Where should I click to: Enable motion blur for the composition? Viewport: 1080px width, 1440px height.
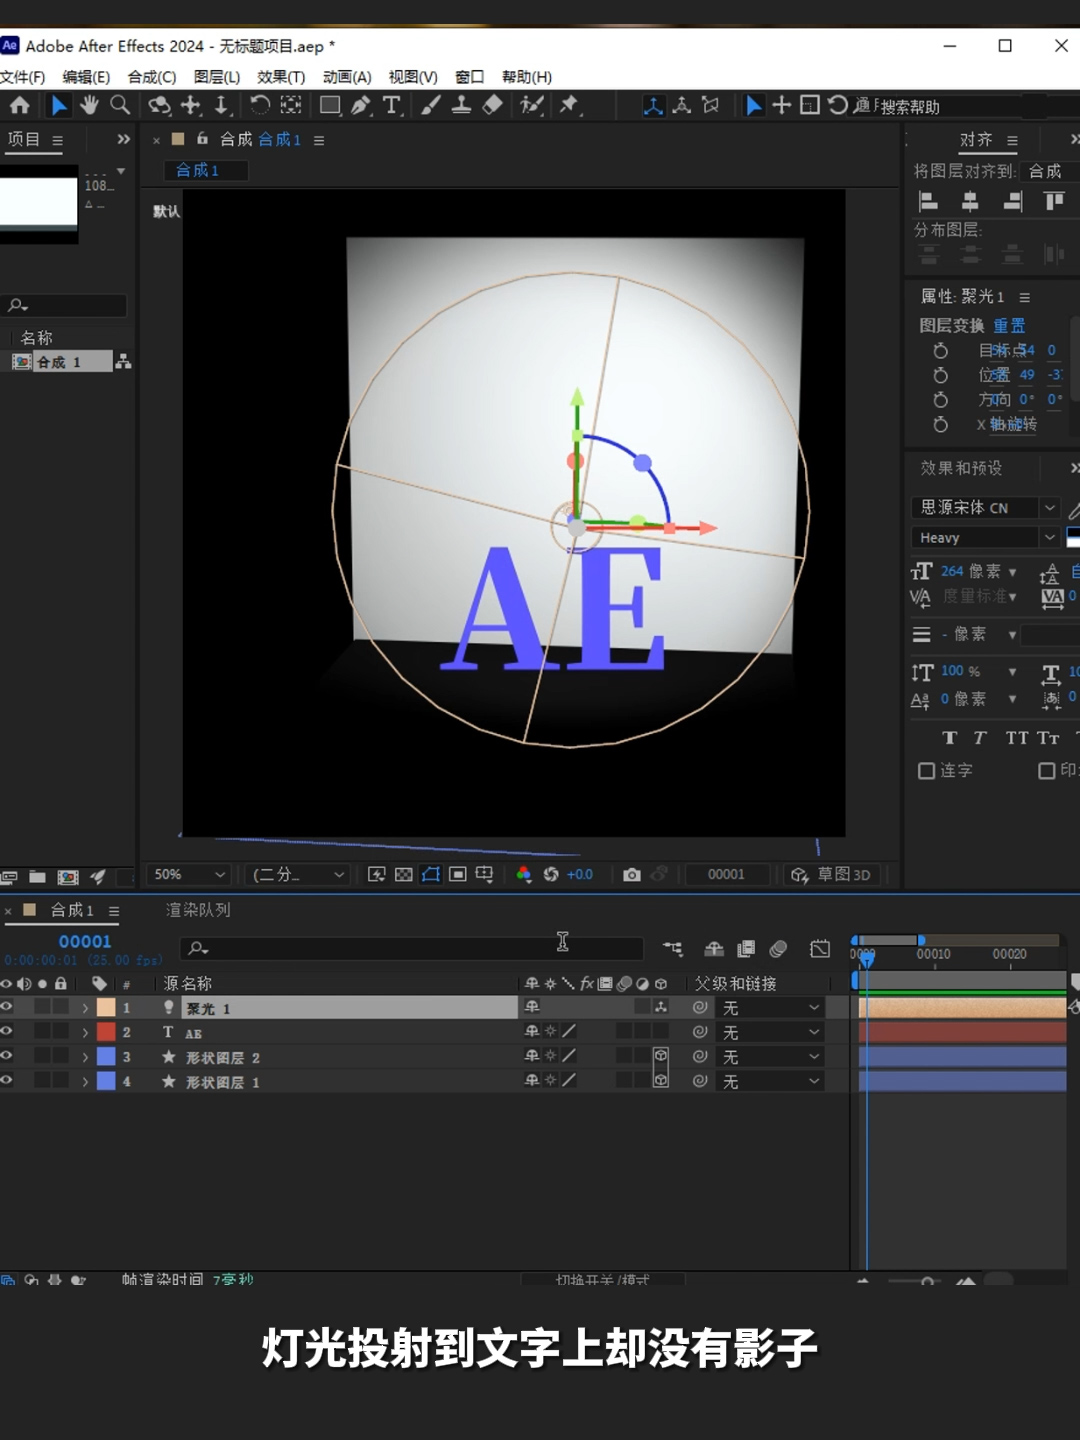tap(778, 948)
